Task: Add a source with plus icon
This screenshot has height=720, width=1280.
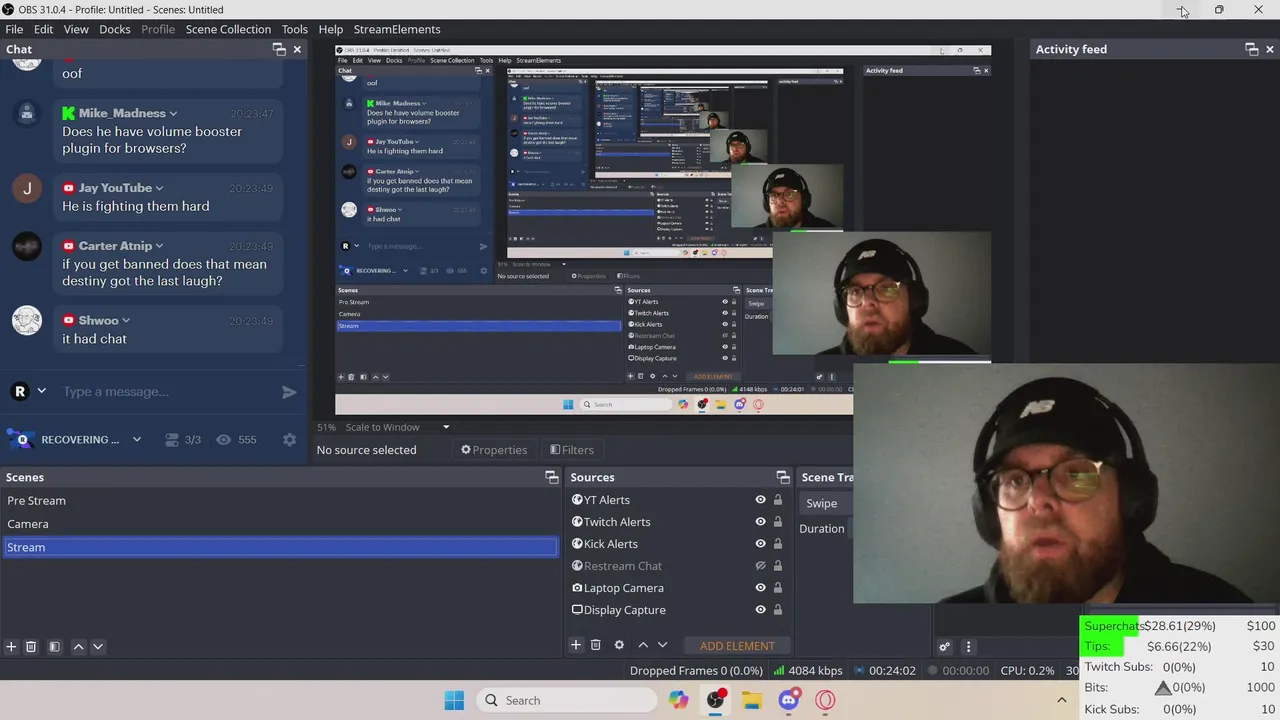Action: 576,645
